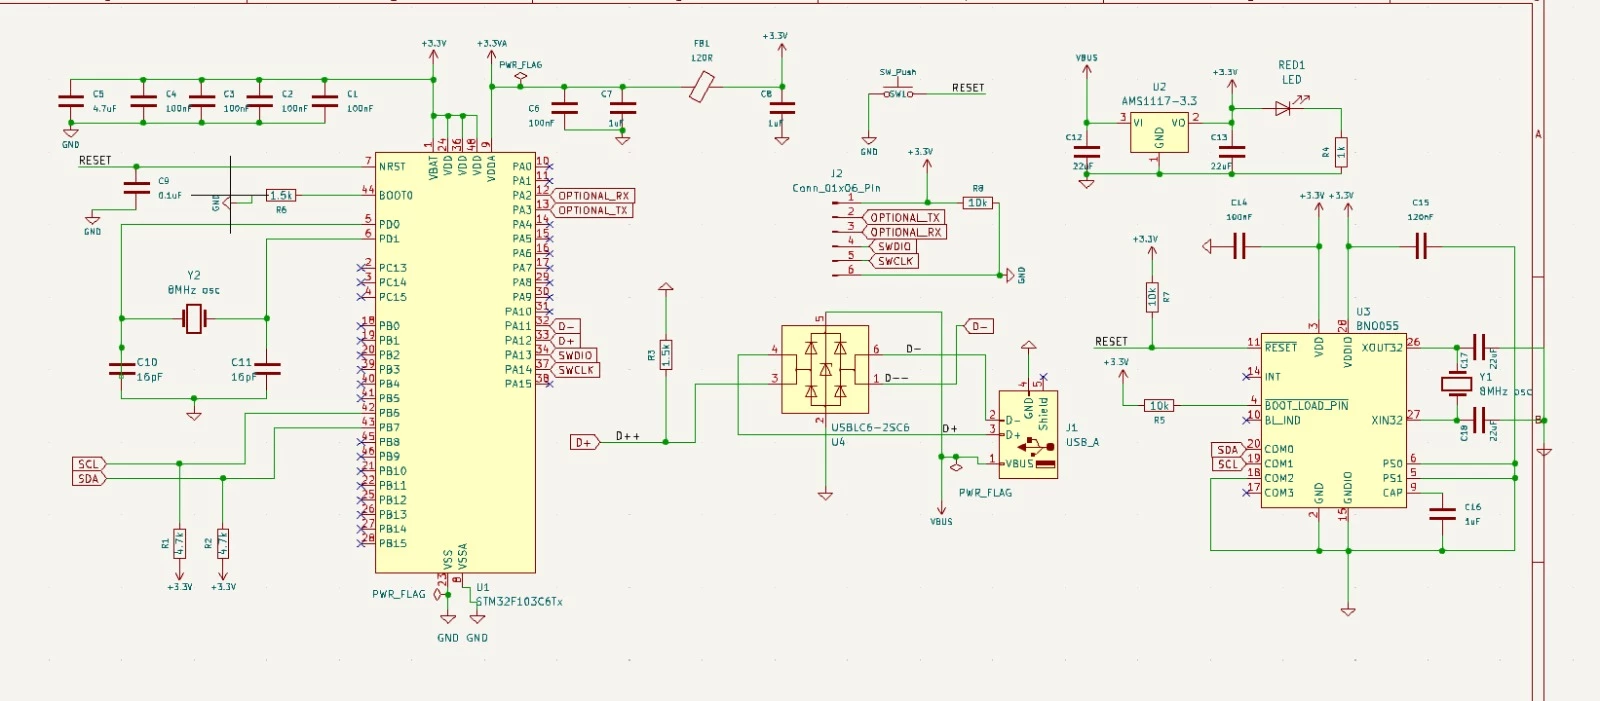Screen dimensions: 1600x701
Task: Select capacitor C13 22uF symbol
Action: pyautogui.click(x=1232, y=153)
